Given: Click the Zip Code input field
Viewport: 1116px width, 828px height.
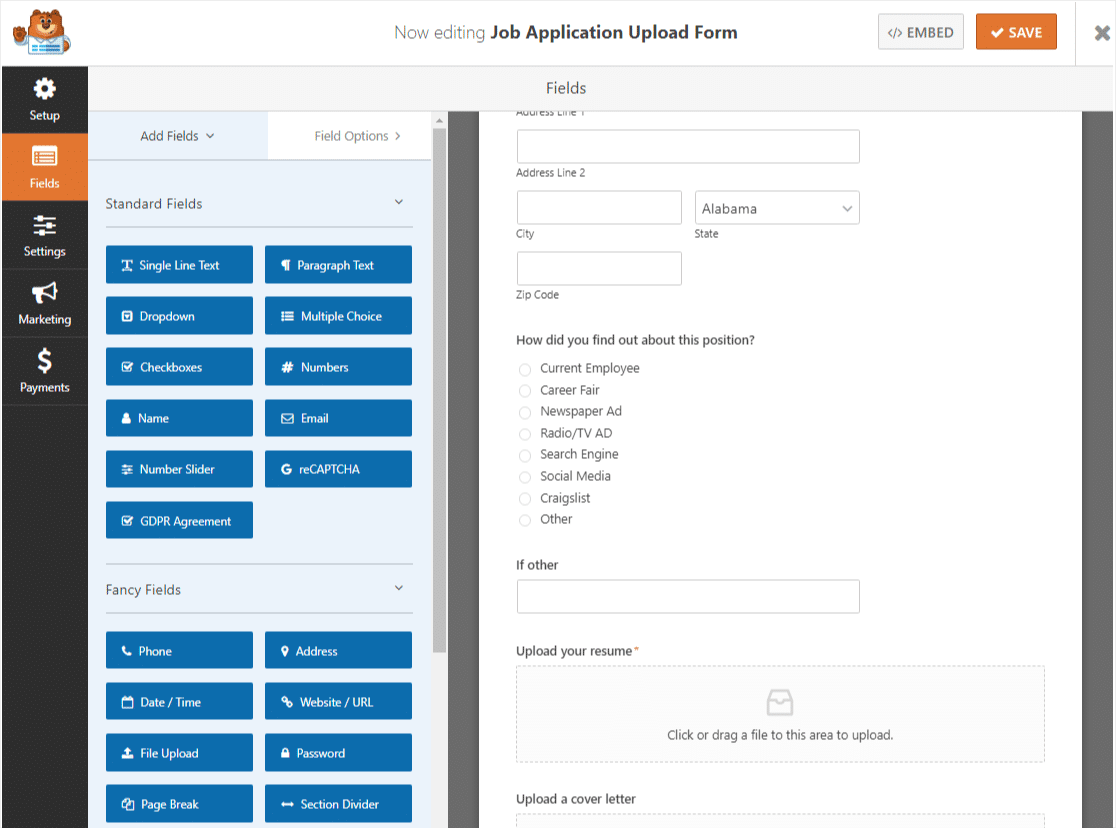Looking at the screenshot, I should click(599, 268).
